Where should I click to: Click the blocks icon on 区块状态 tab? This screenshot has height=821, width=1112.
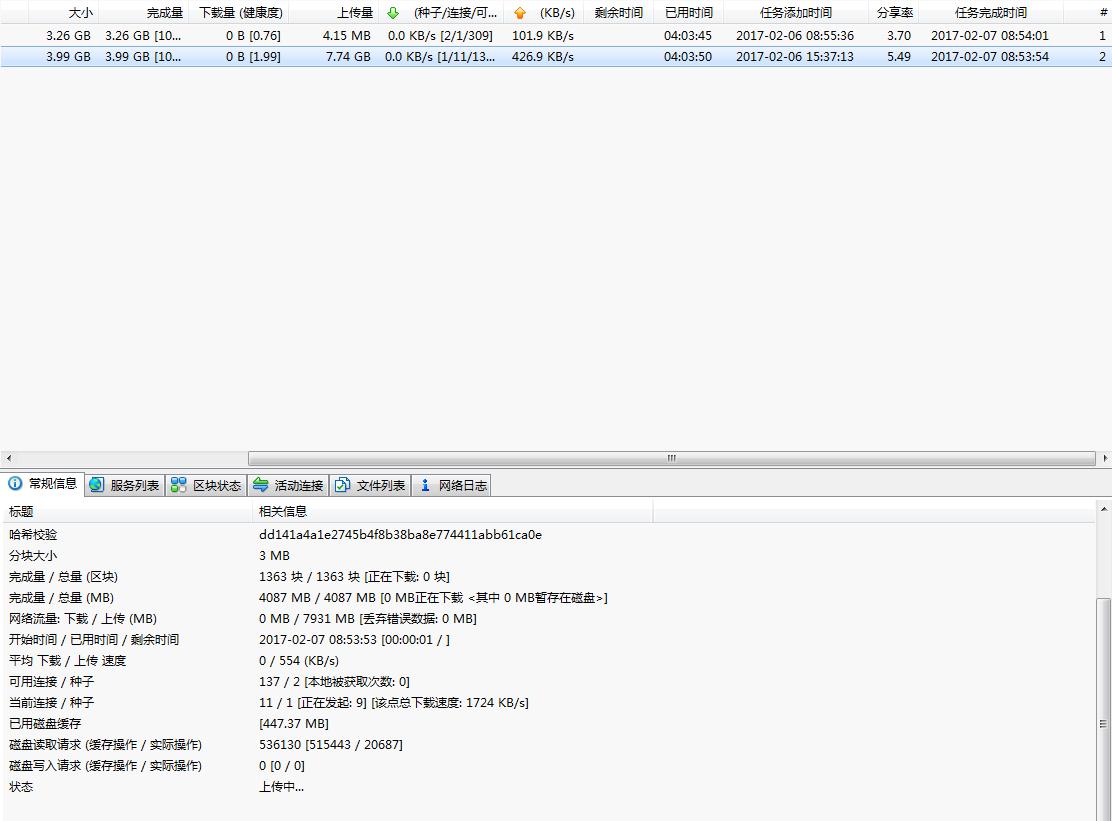pyautogui.click(x=179, y=485)
